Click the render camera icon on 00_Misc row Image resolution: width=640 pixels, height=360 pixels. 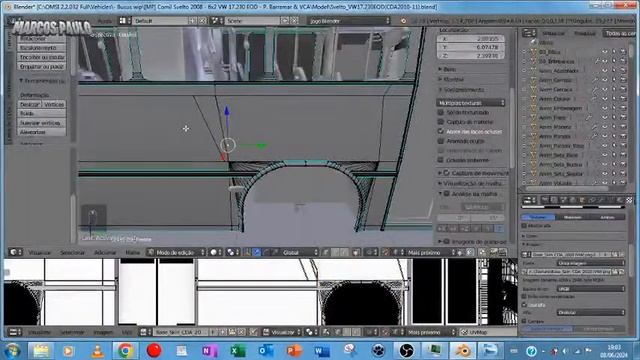623,52
